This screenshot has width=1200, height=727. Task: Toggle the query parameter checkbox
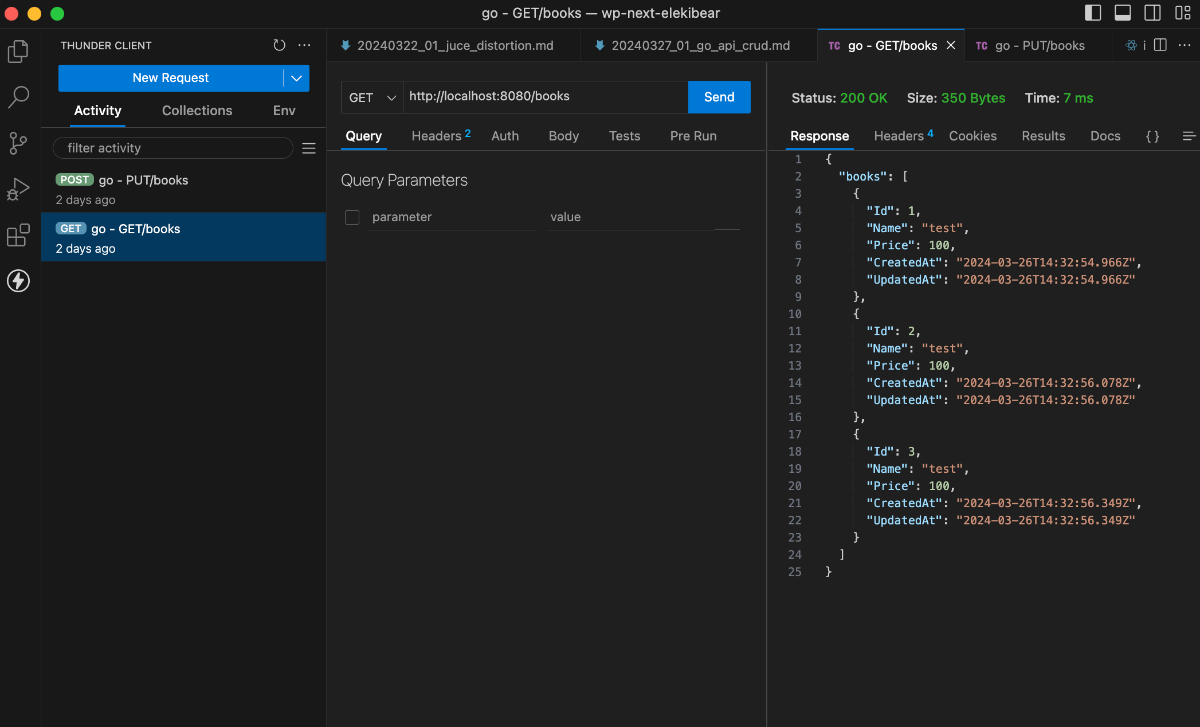pos(352,217)
